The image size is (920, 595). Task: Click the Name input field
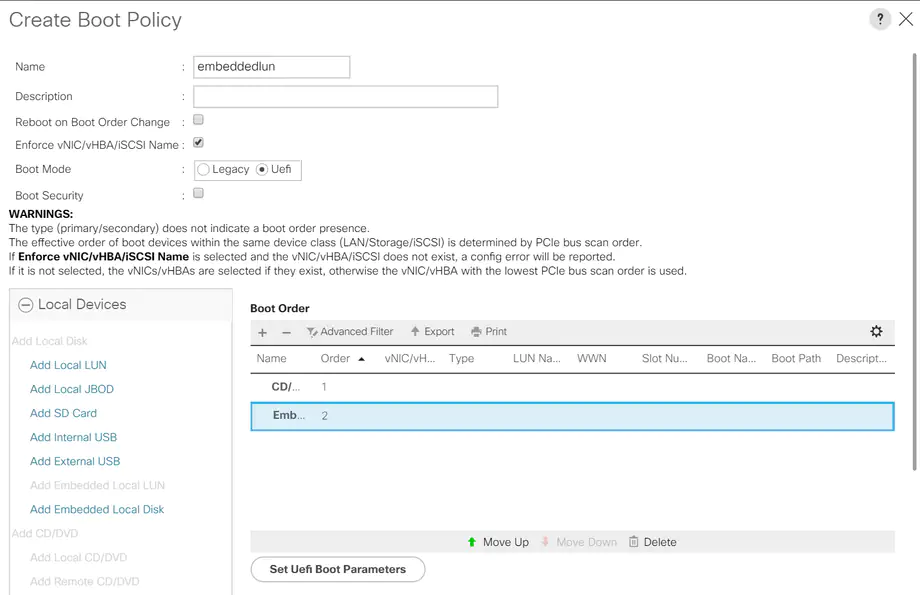point(272,67)
